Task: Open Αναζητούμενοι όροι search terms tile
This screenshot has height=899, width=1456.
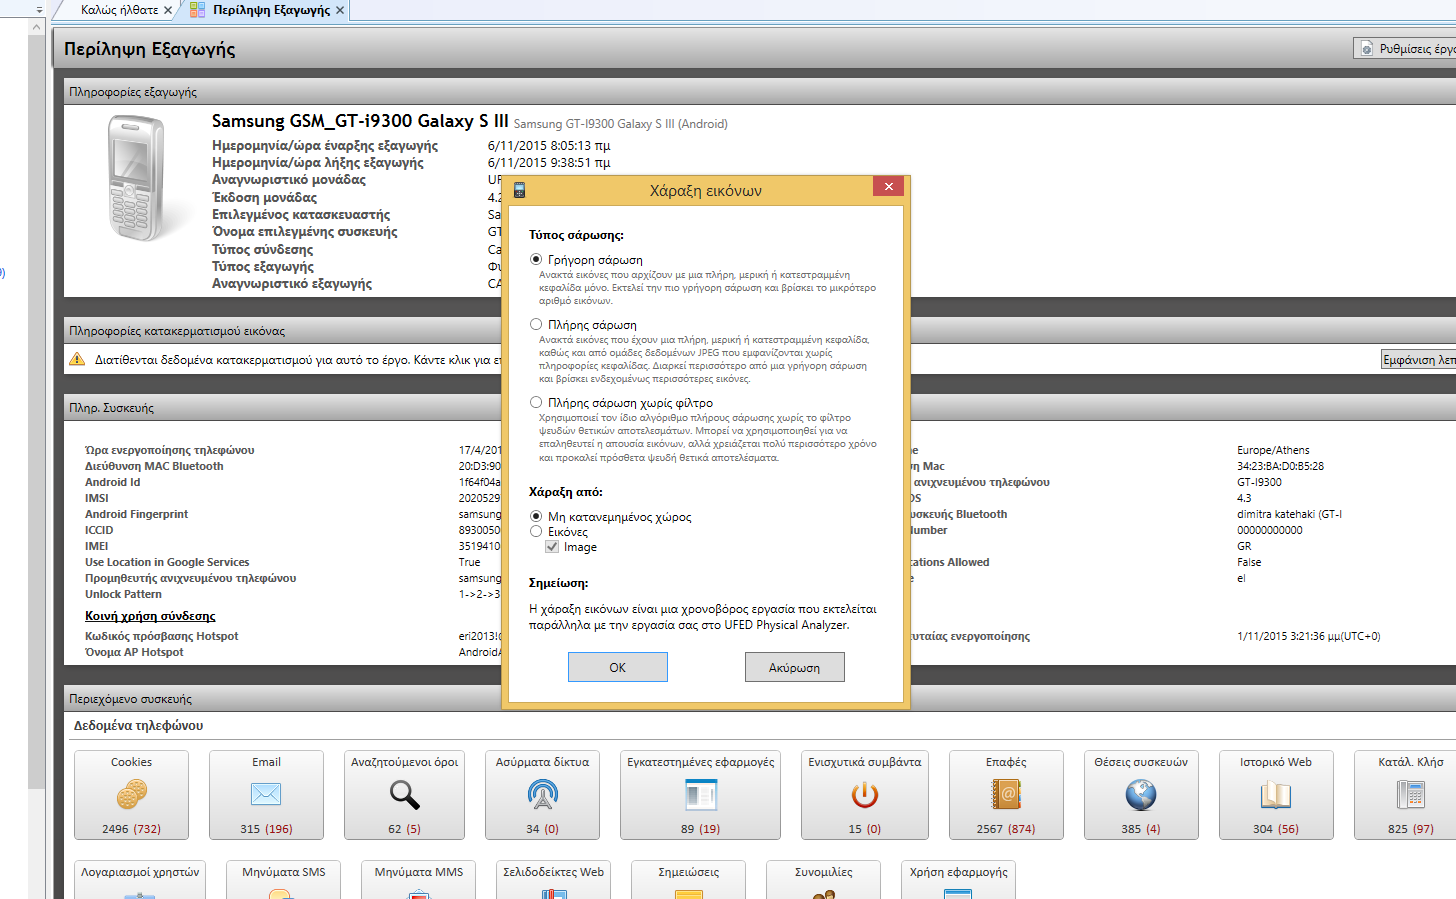Action: [x=404, y=795]
